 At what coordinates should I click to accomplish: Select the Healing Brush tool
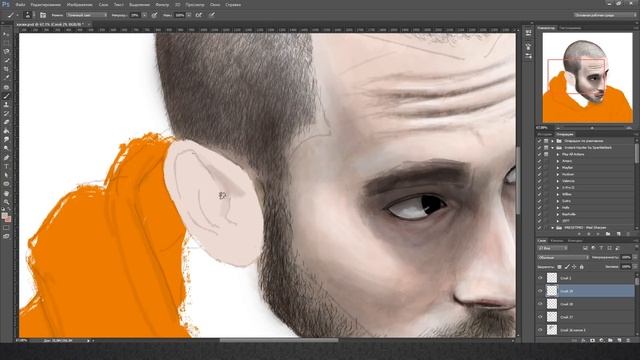click(6, 87)
